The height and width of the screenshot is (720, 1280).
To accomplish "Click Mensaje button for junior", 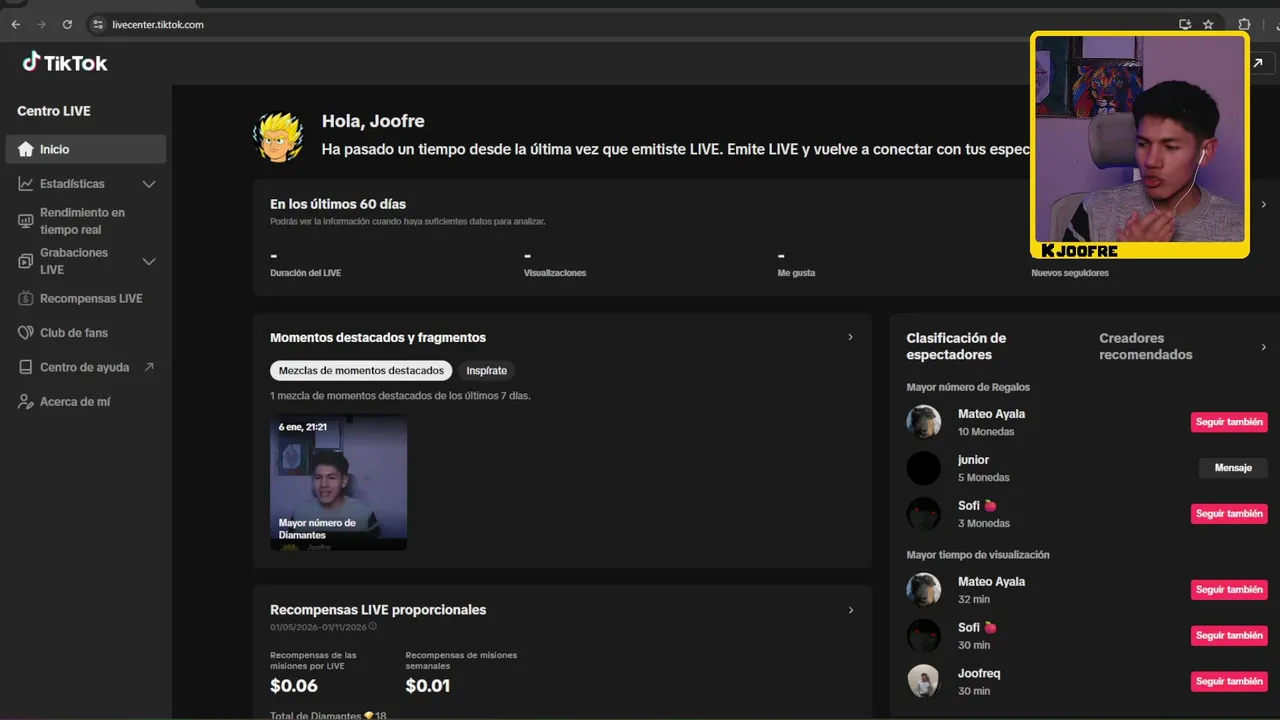I will (x=1233, y=468).
